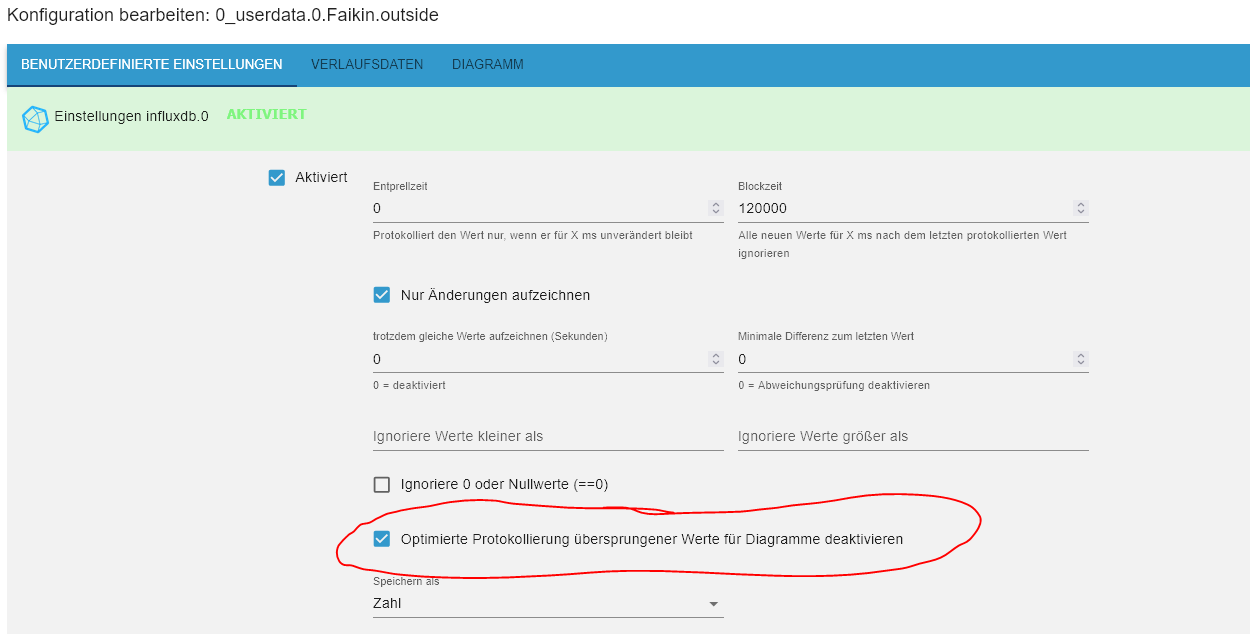The image size is (1250, 634).
Task: Click spinner of Minimale Differenz field
Action: coord(1080,359)
